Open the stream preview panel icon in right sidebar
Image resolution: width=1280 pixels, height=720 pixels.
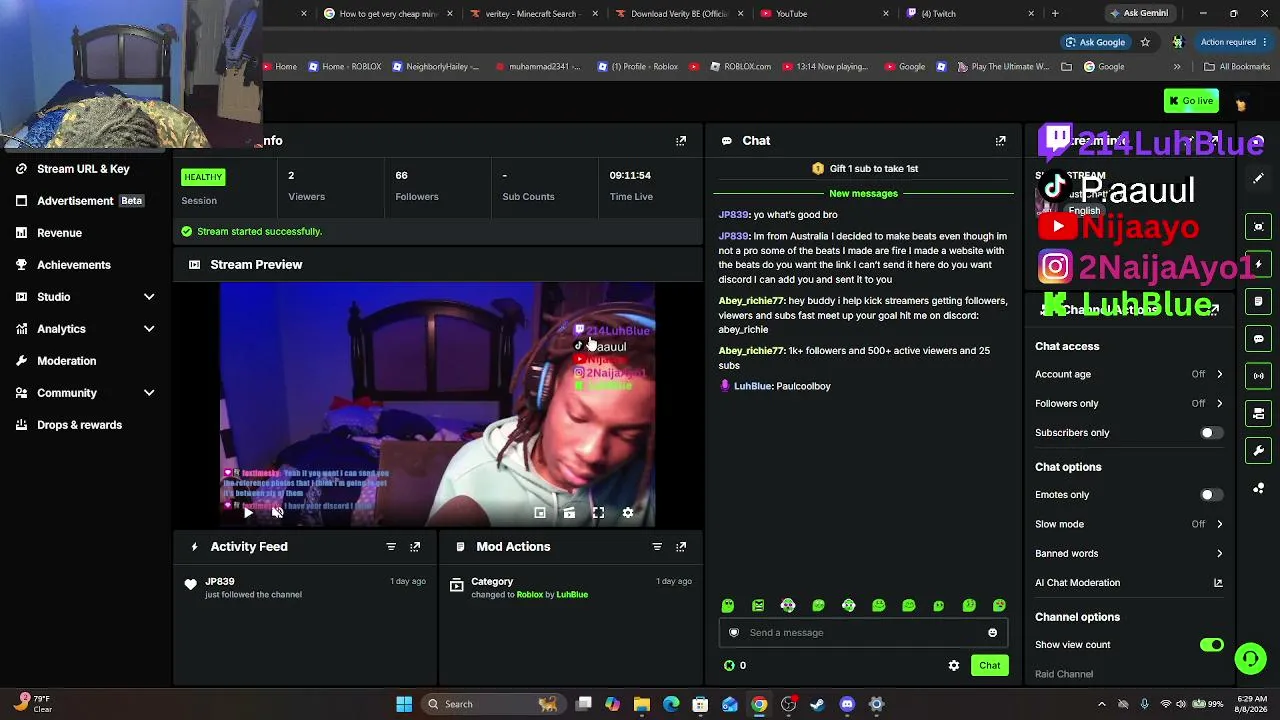click(x=1259, y=227)
